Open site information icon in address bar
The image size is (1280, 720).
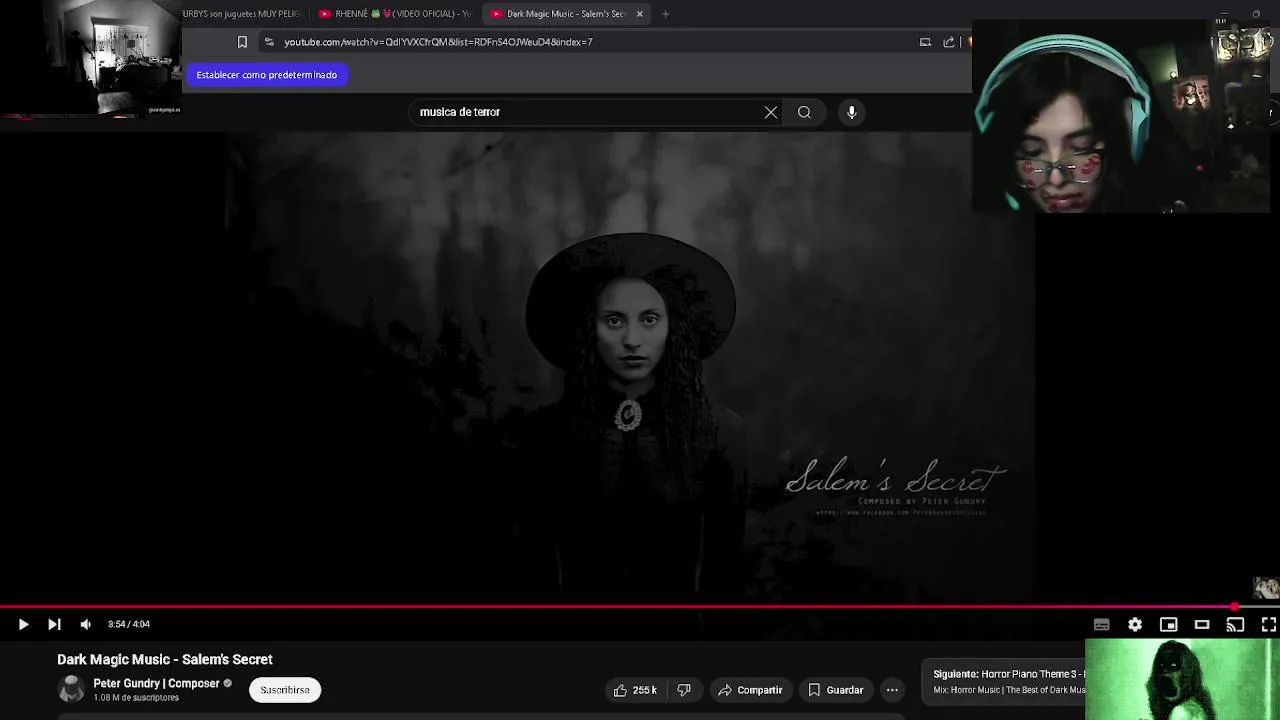coord(269,42)
